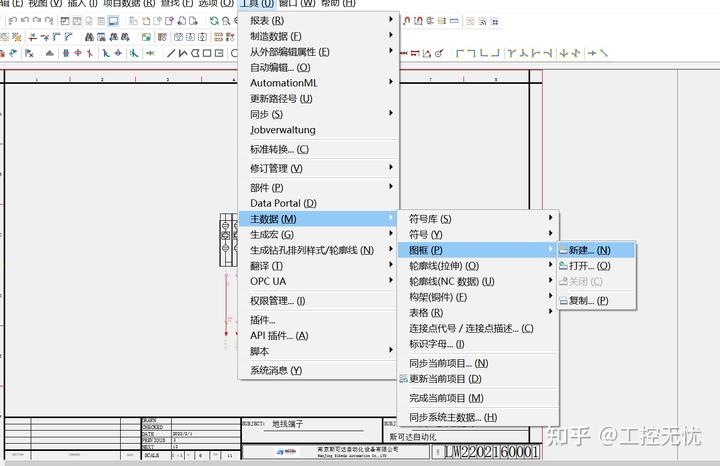Insert the rightward T-node symbol
Viewport: 720px width, 466px height.
click(535, 53)
